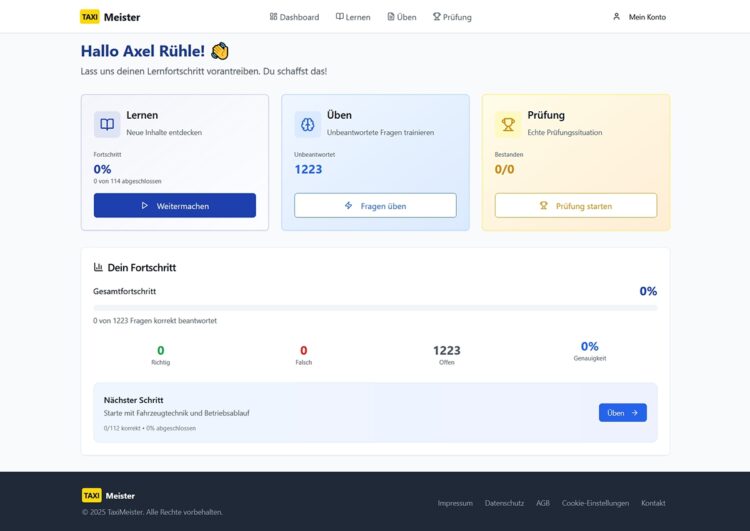Open the Prüfung navigation tab
This screenshot has width=750, height=531.
(451, 17)
